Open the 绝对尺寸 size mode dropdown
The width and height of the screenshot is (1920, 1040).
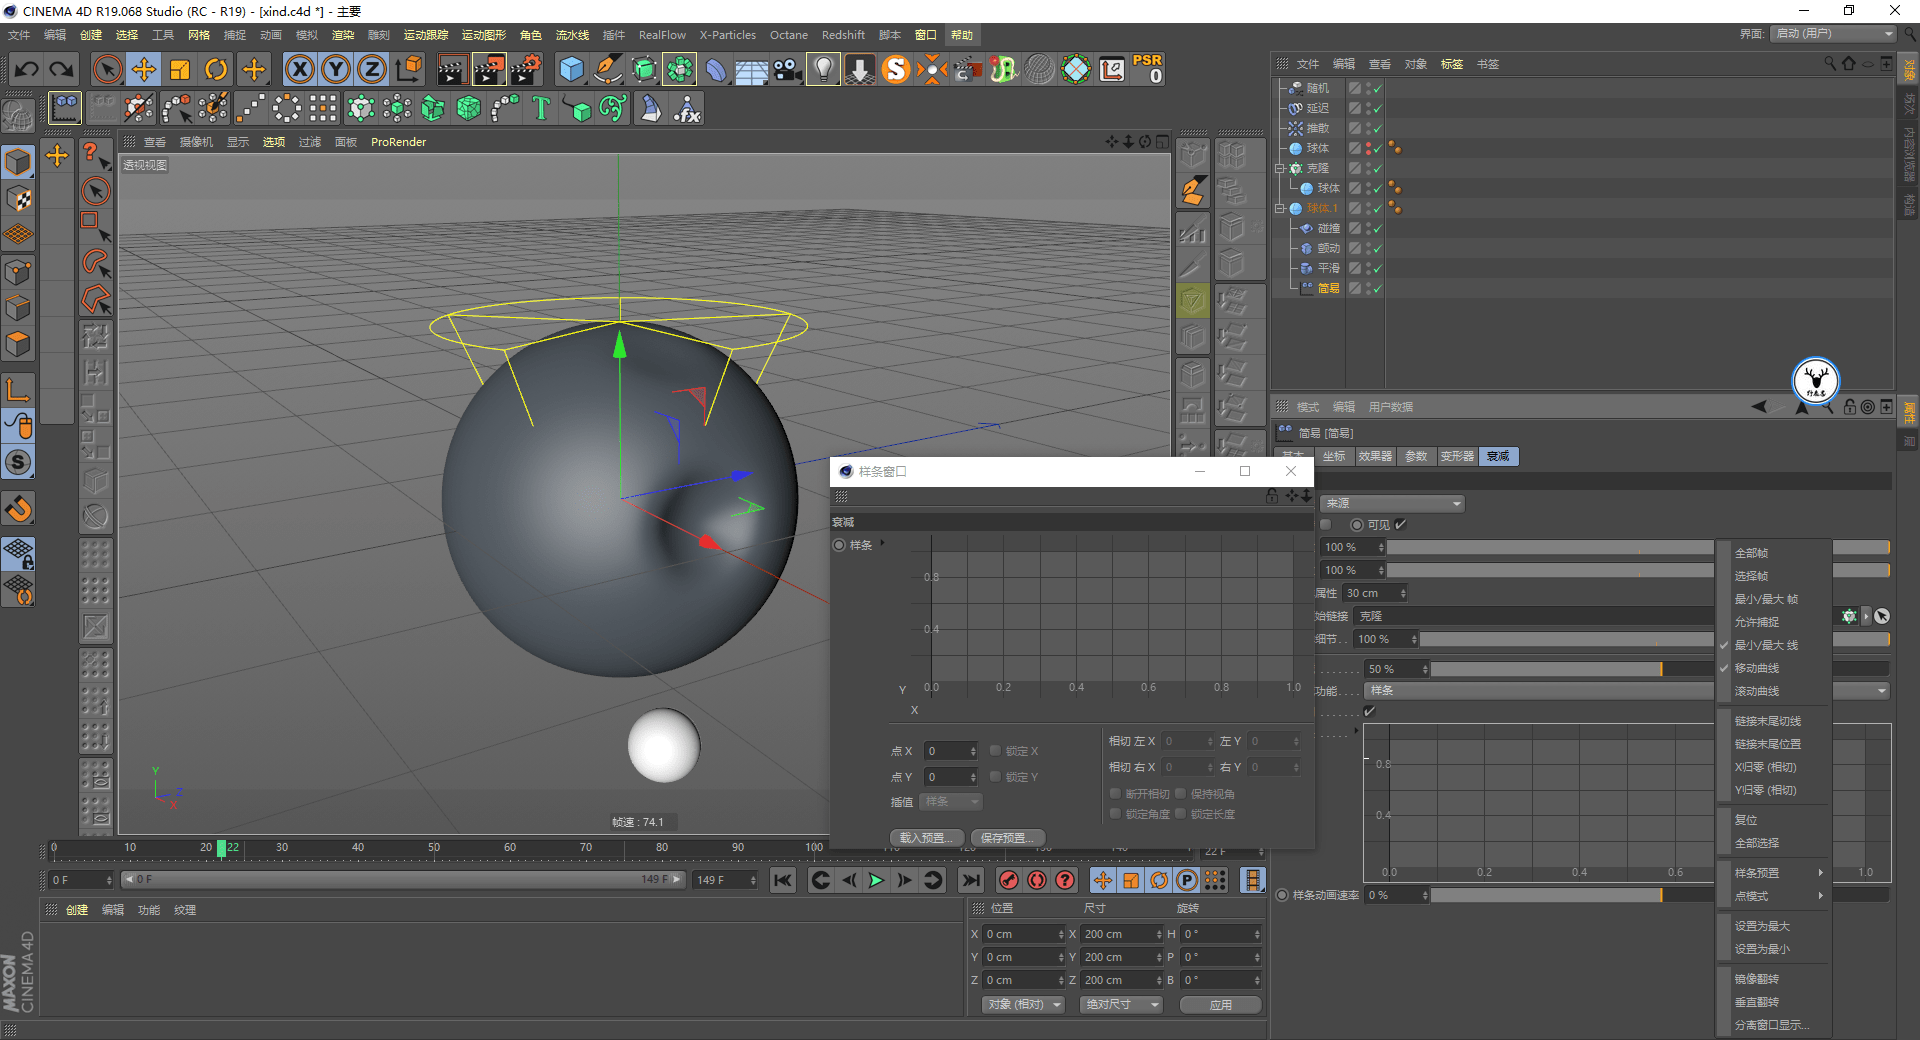coord(1121,1004)
